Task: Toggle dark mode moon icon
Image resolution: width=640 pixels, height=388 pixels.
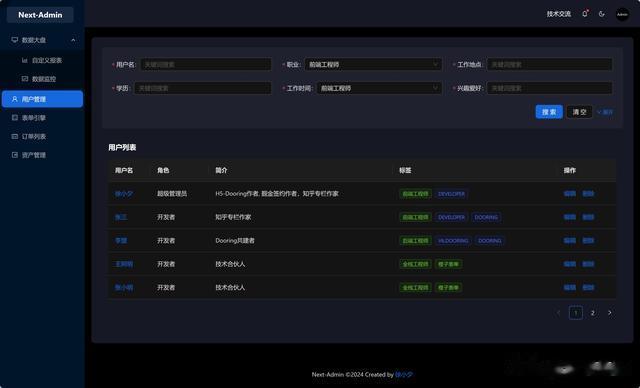Action: pos(602,14)
